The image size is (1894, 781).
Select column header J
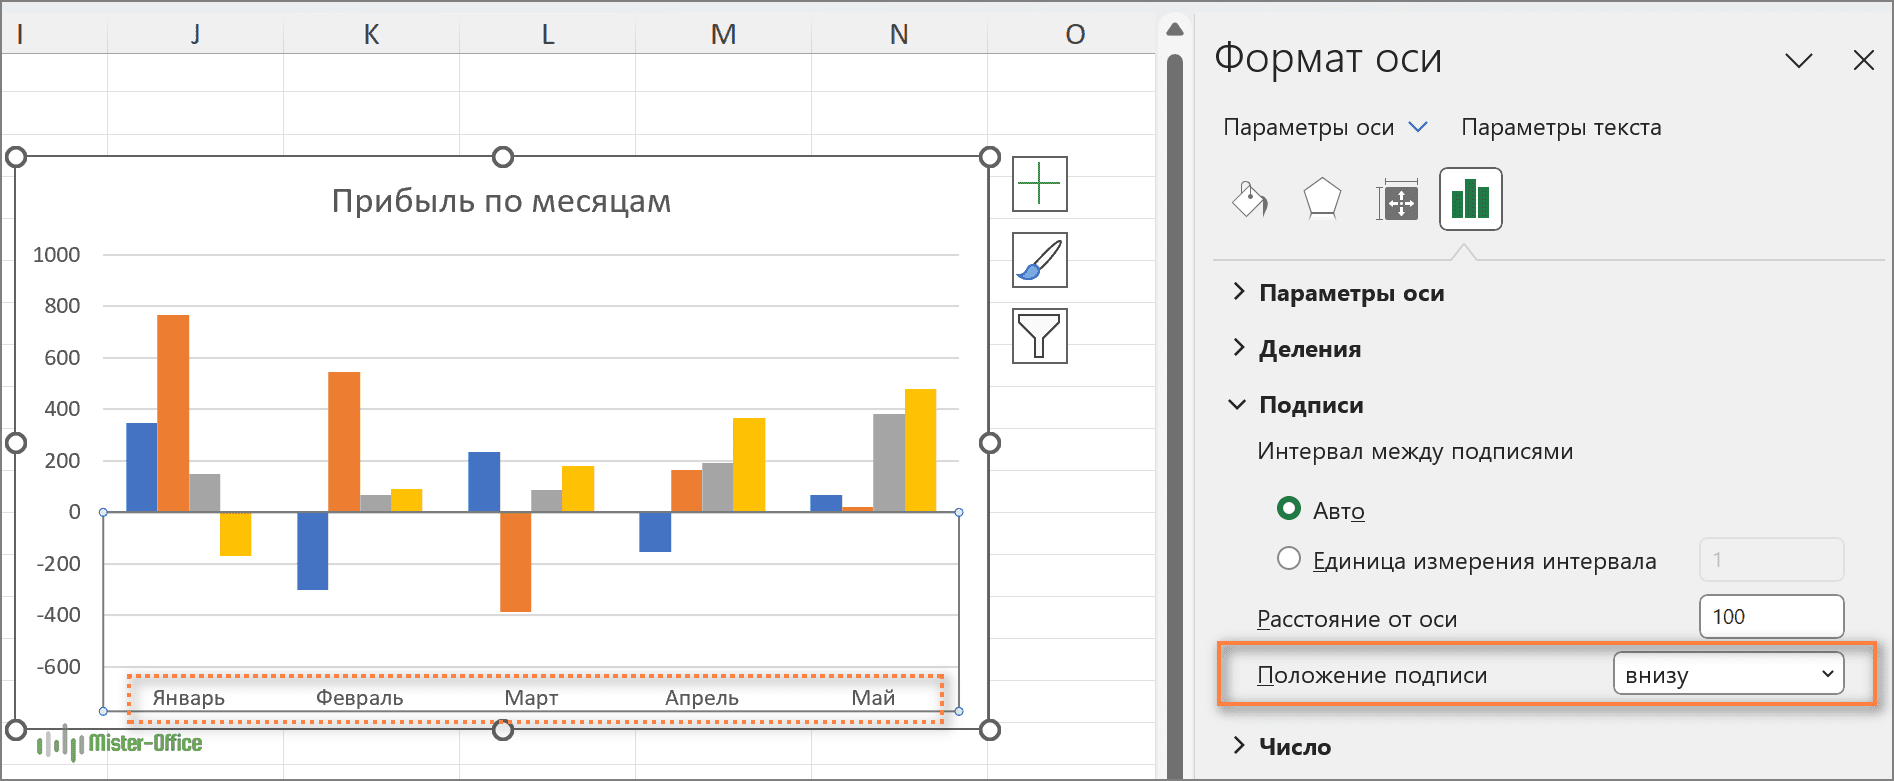tap(195, 34)
